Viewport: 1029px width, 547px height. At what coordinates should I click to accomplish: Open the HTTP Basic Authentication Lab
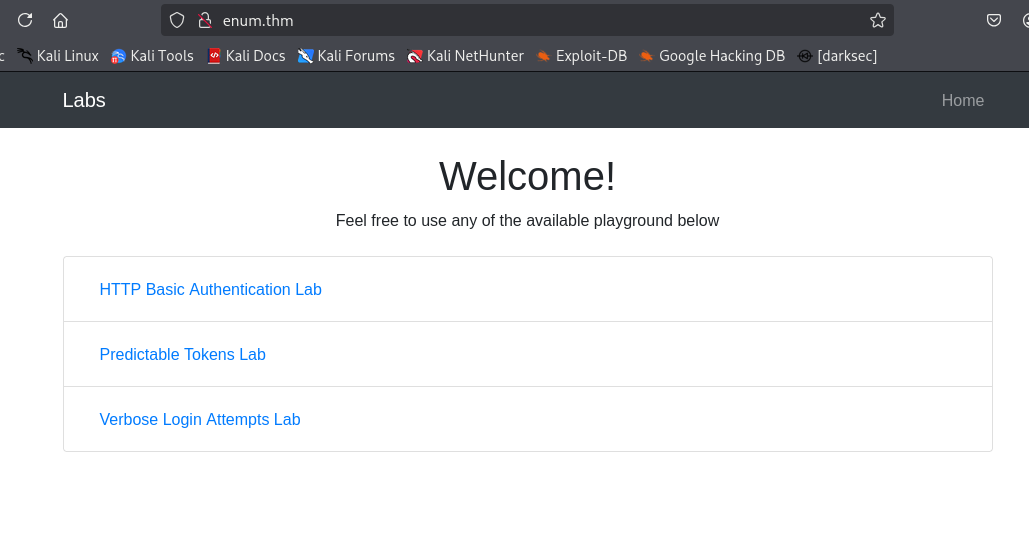[211, 289]
